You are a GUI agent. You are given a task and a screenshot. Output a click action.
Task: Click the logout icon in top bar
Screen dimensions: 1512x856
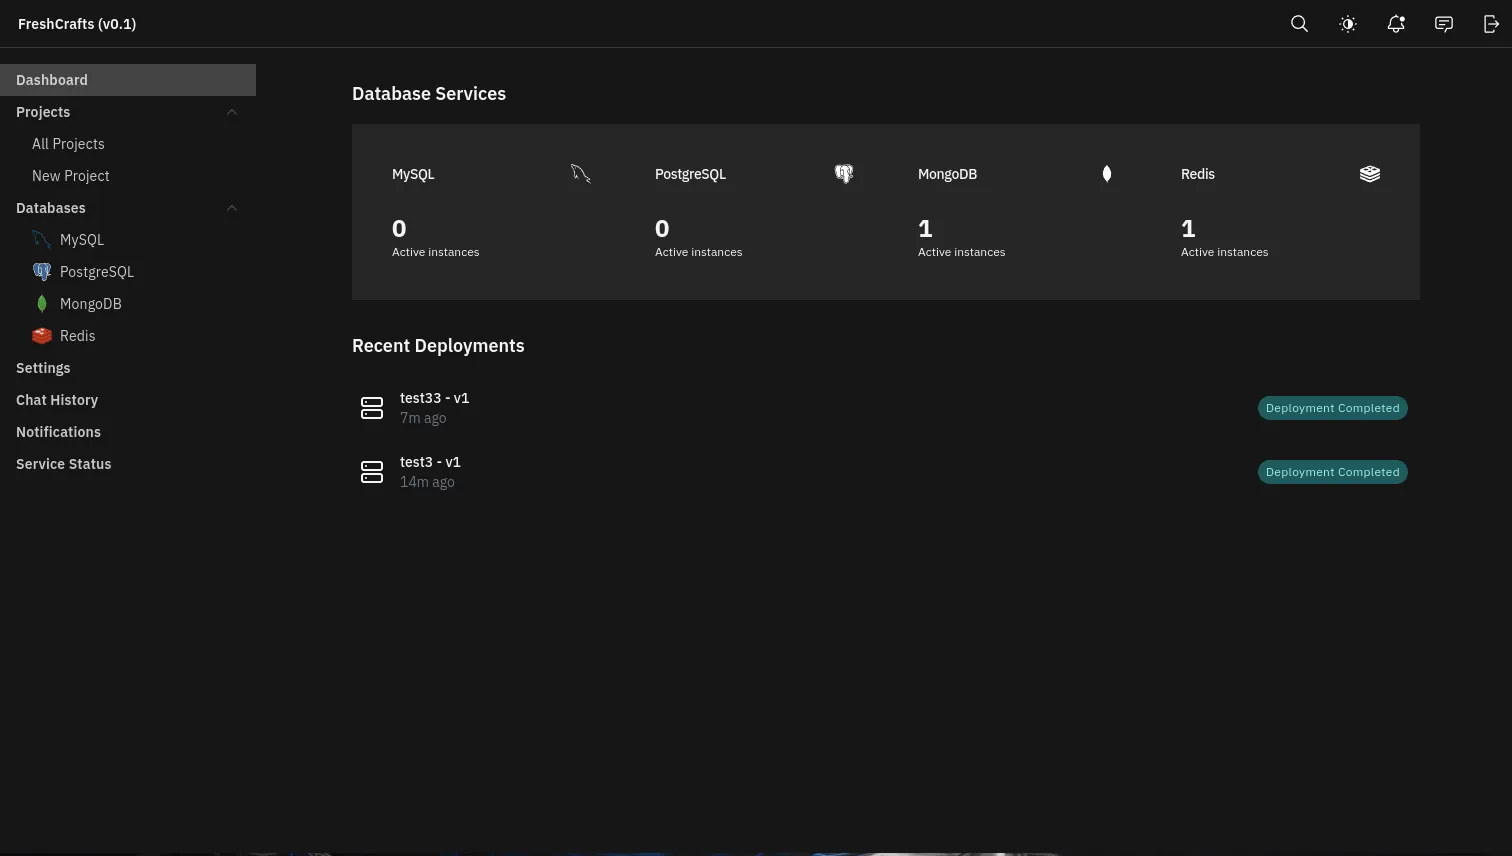click(1491, 24)
